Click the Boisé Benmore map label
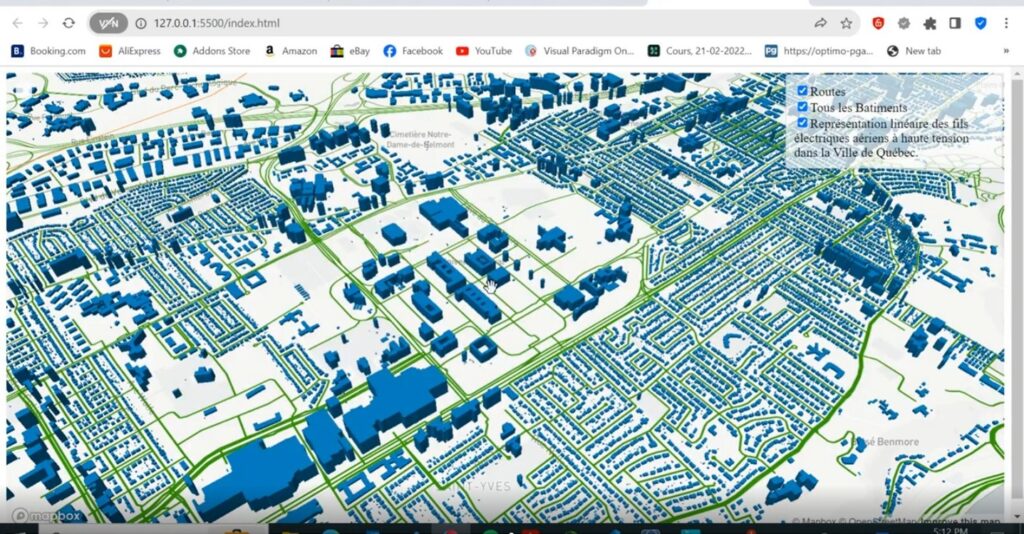1024x534 pixels. point(885,442)
